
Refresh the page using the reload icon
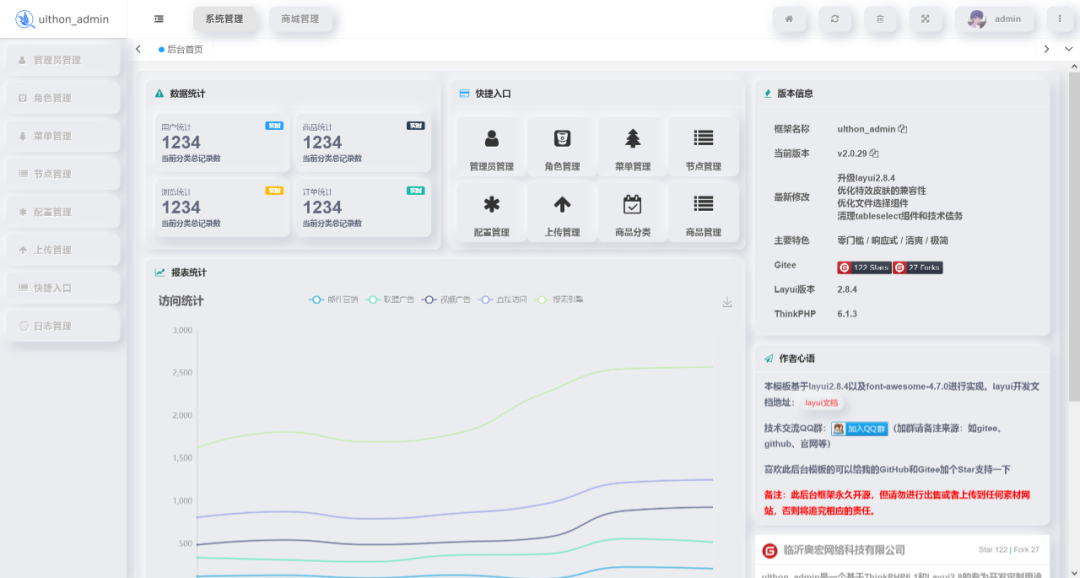(836, 18)
